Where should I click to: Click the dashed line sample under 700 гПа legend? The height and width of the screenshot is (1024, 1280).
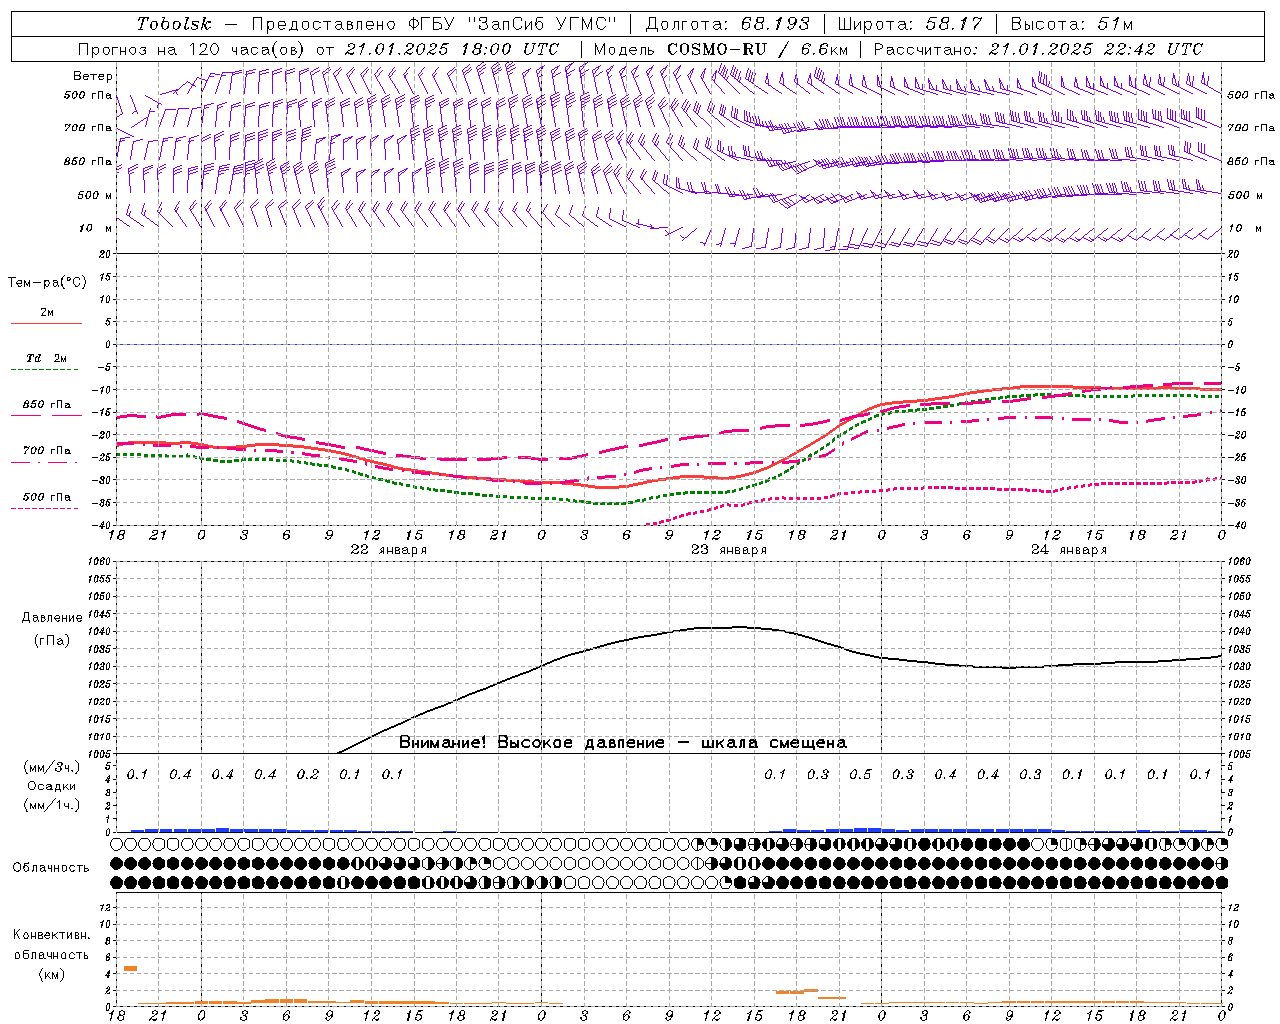[46, 462]
